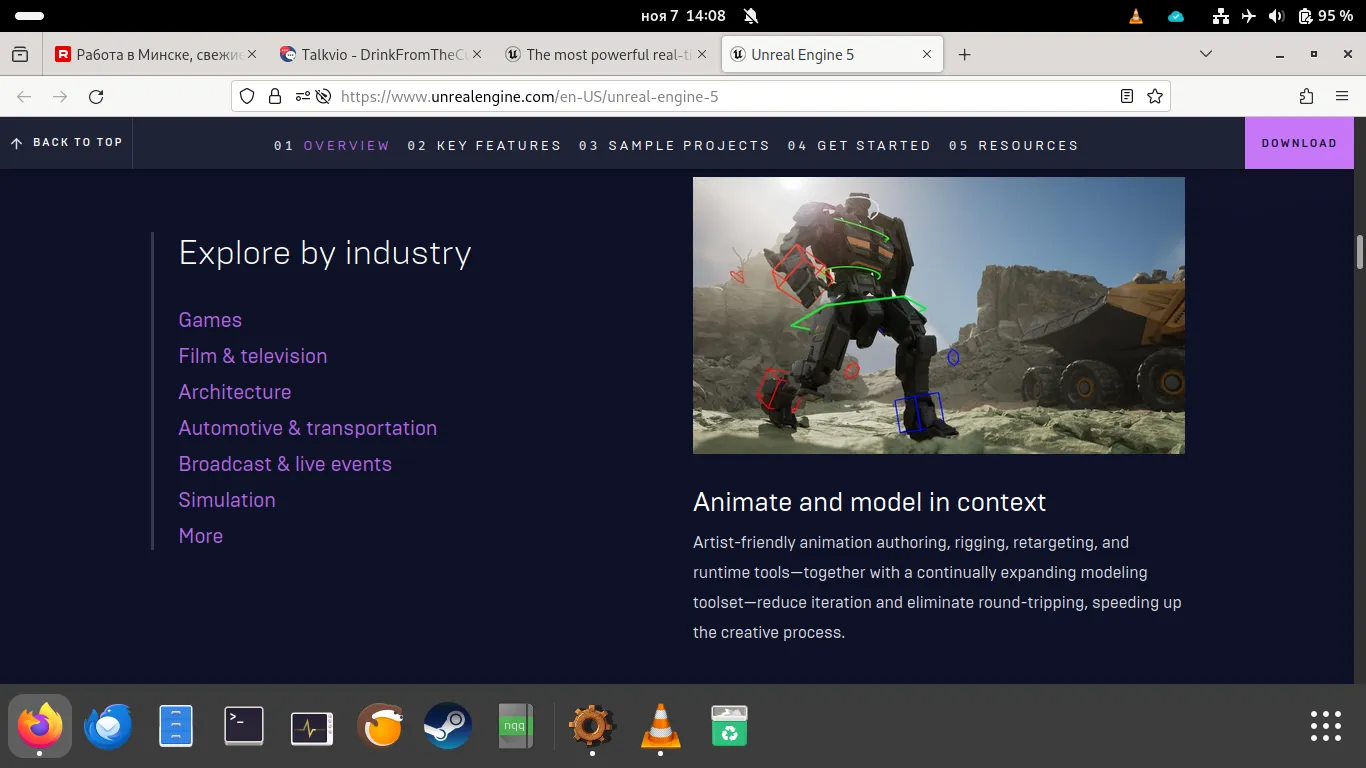Open the 03 Sample Projects section
This screenshot has width=1366, height=768.
click(x=674, y=145)
